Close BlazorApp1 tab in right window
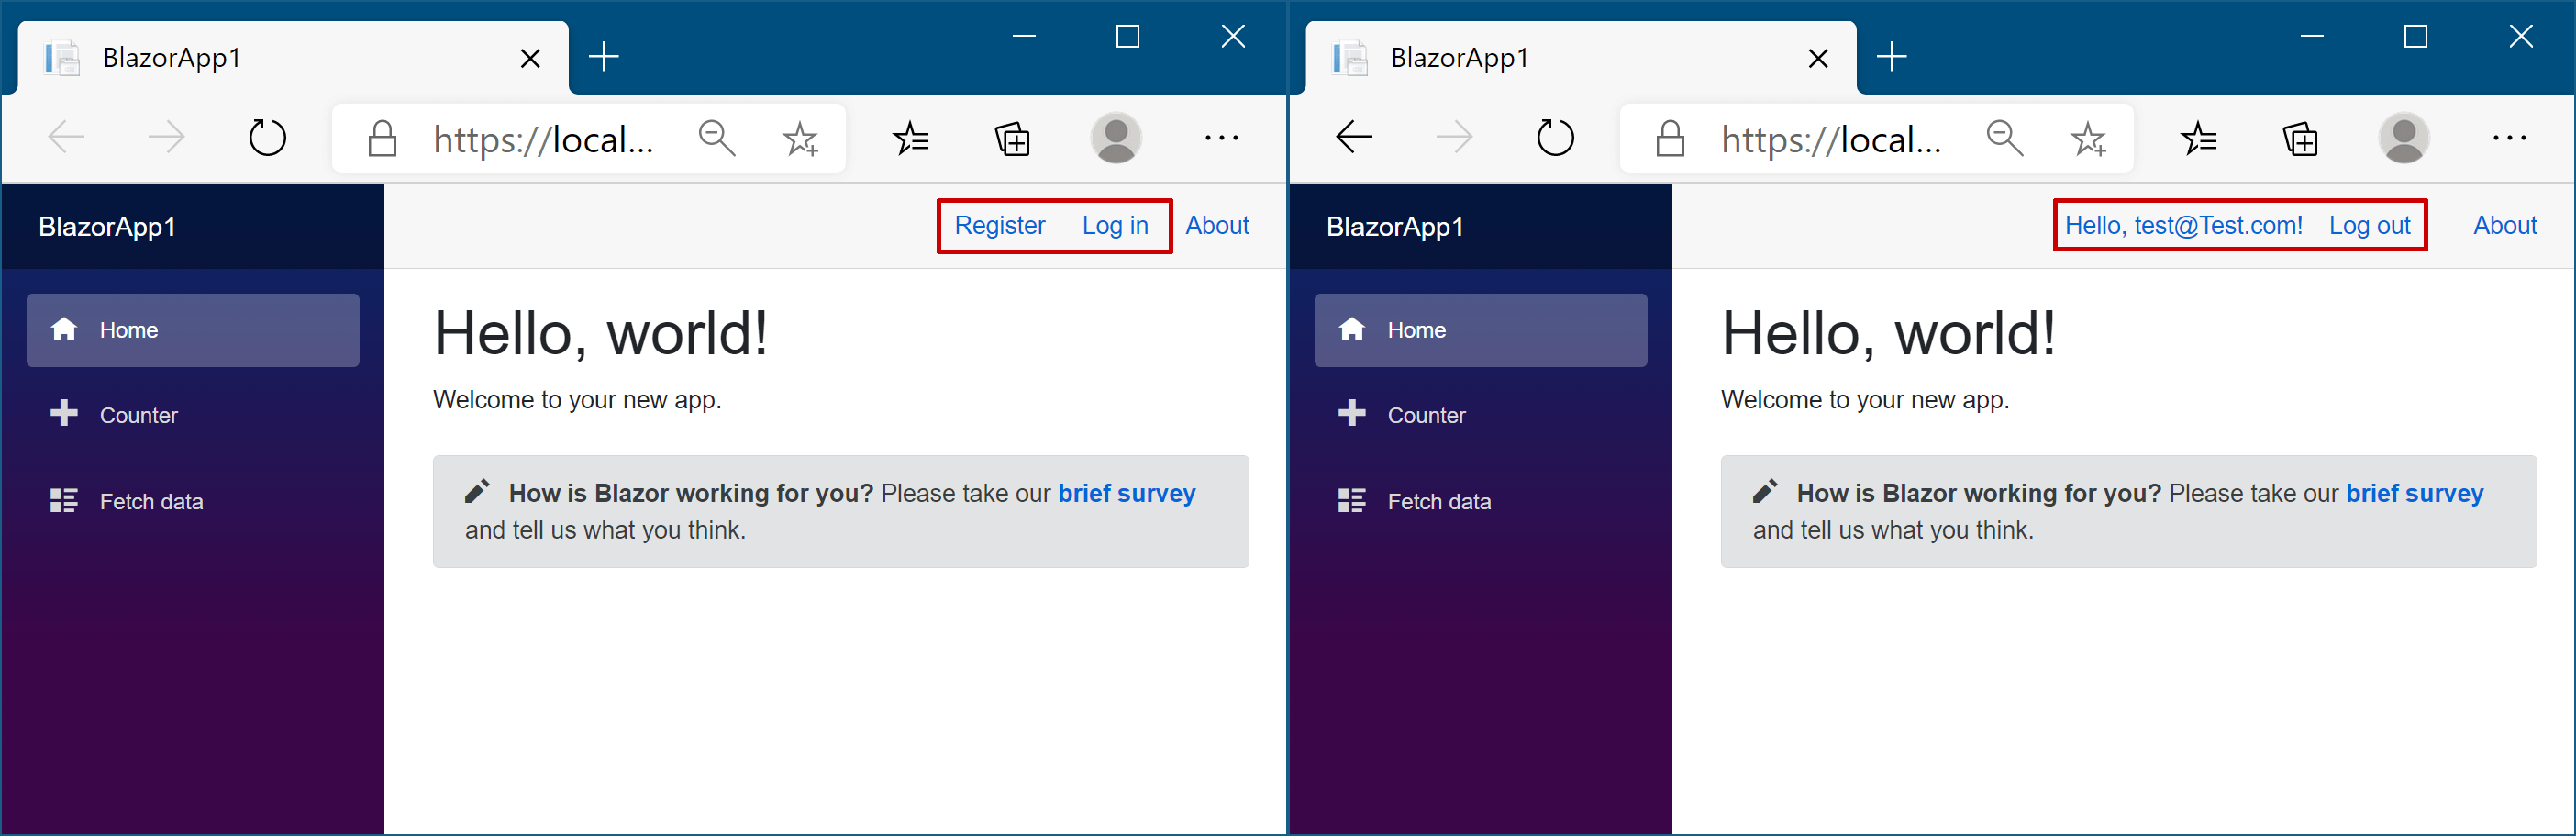This screenshot has height=836, width=2576. tap(1819, 59)
